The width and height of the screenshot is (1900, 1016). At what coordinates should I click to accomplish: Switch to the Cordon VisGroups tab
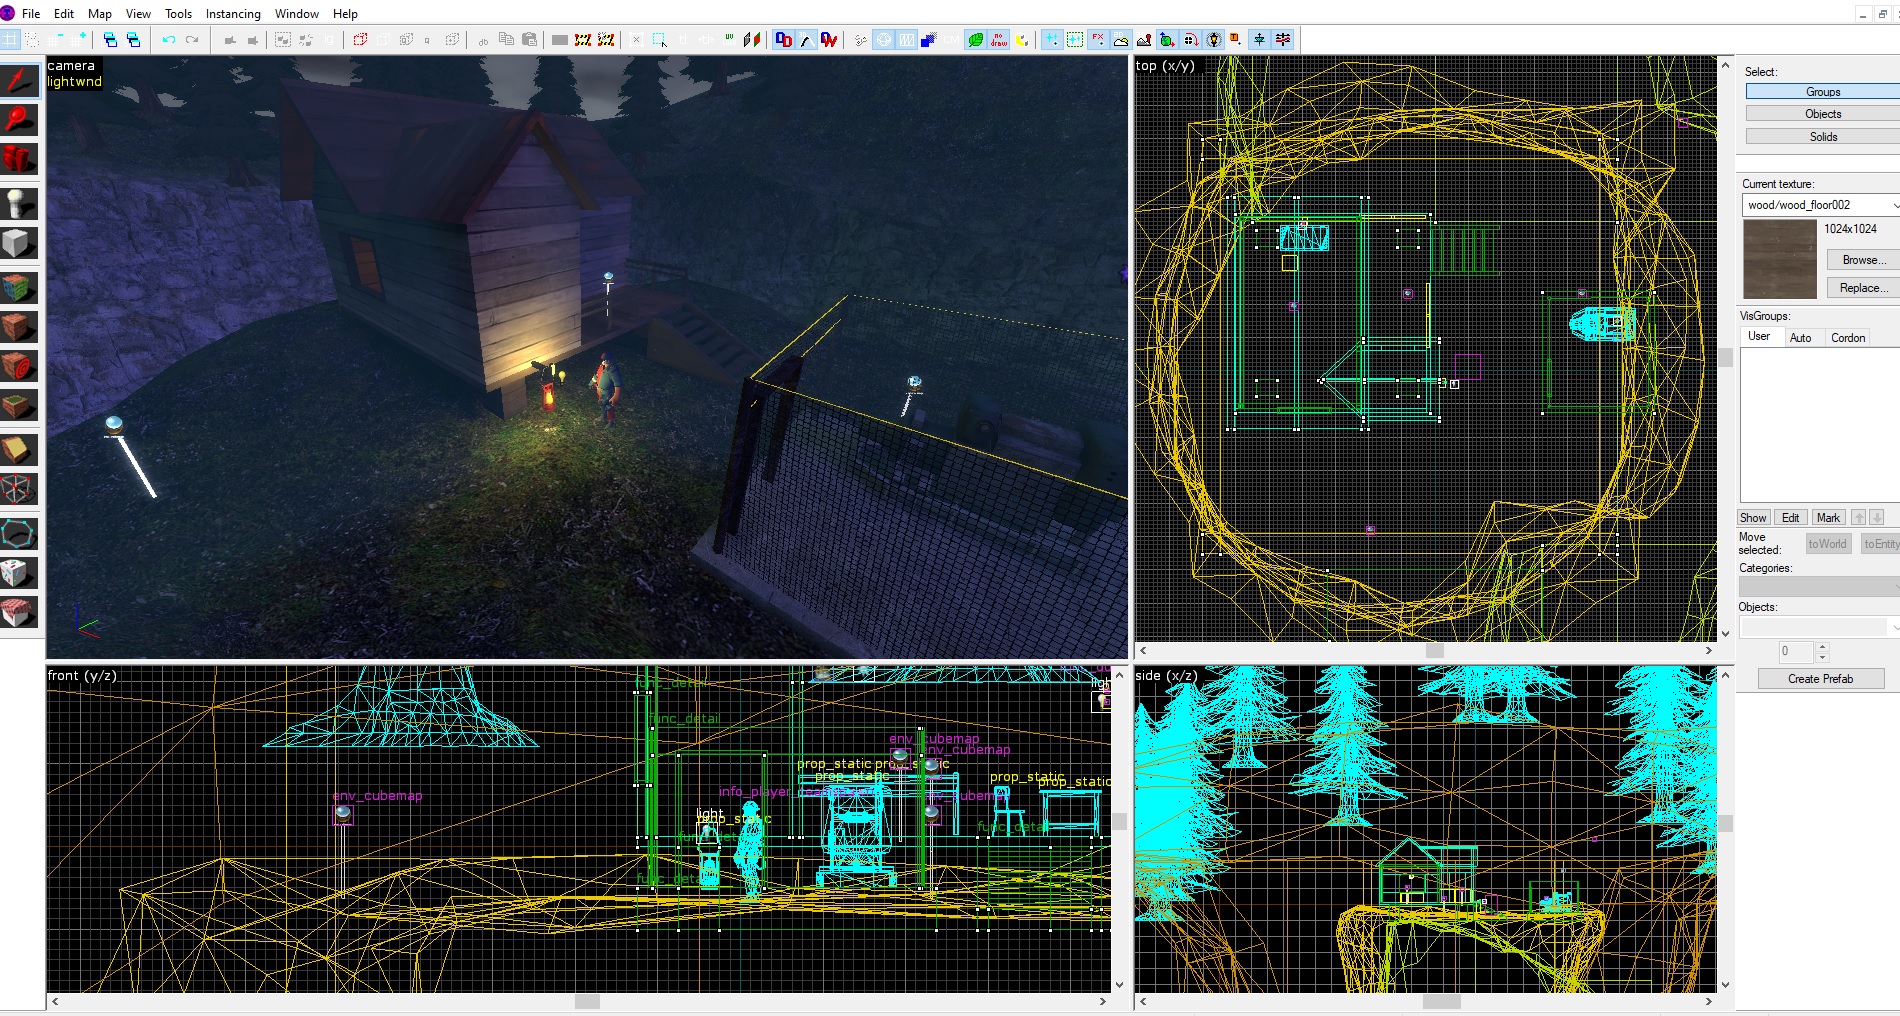1848,338
